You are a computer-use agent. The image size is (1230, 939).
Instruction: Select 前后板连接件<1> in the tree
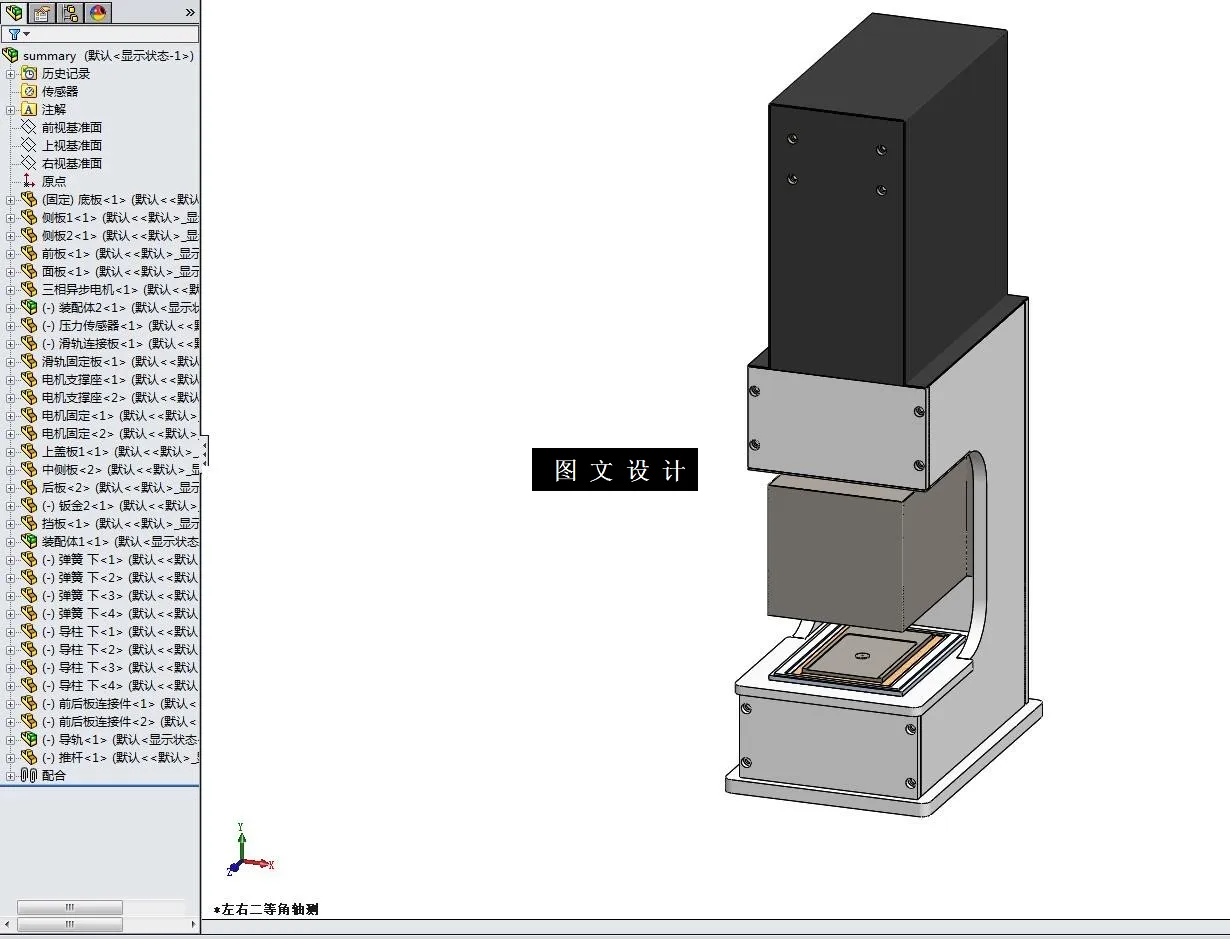click(x=120, y=703)
